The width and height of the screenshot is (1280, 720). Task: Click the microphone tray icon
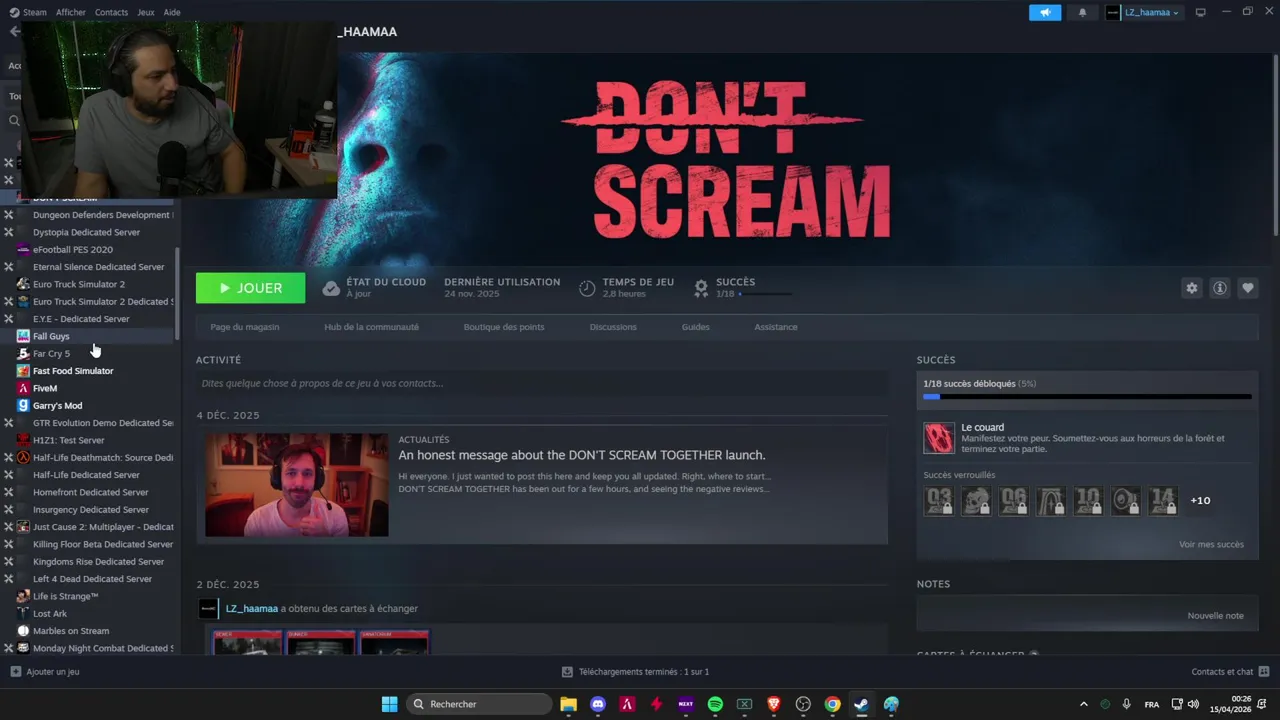tap(1127, 704)
